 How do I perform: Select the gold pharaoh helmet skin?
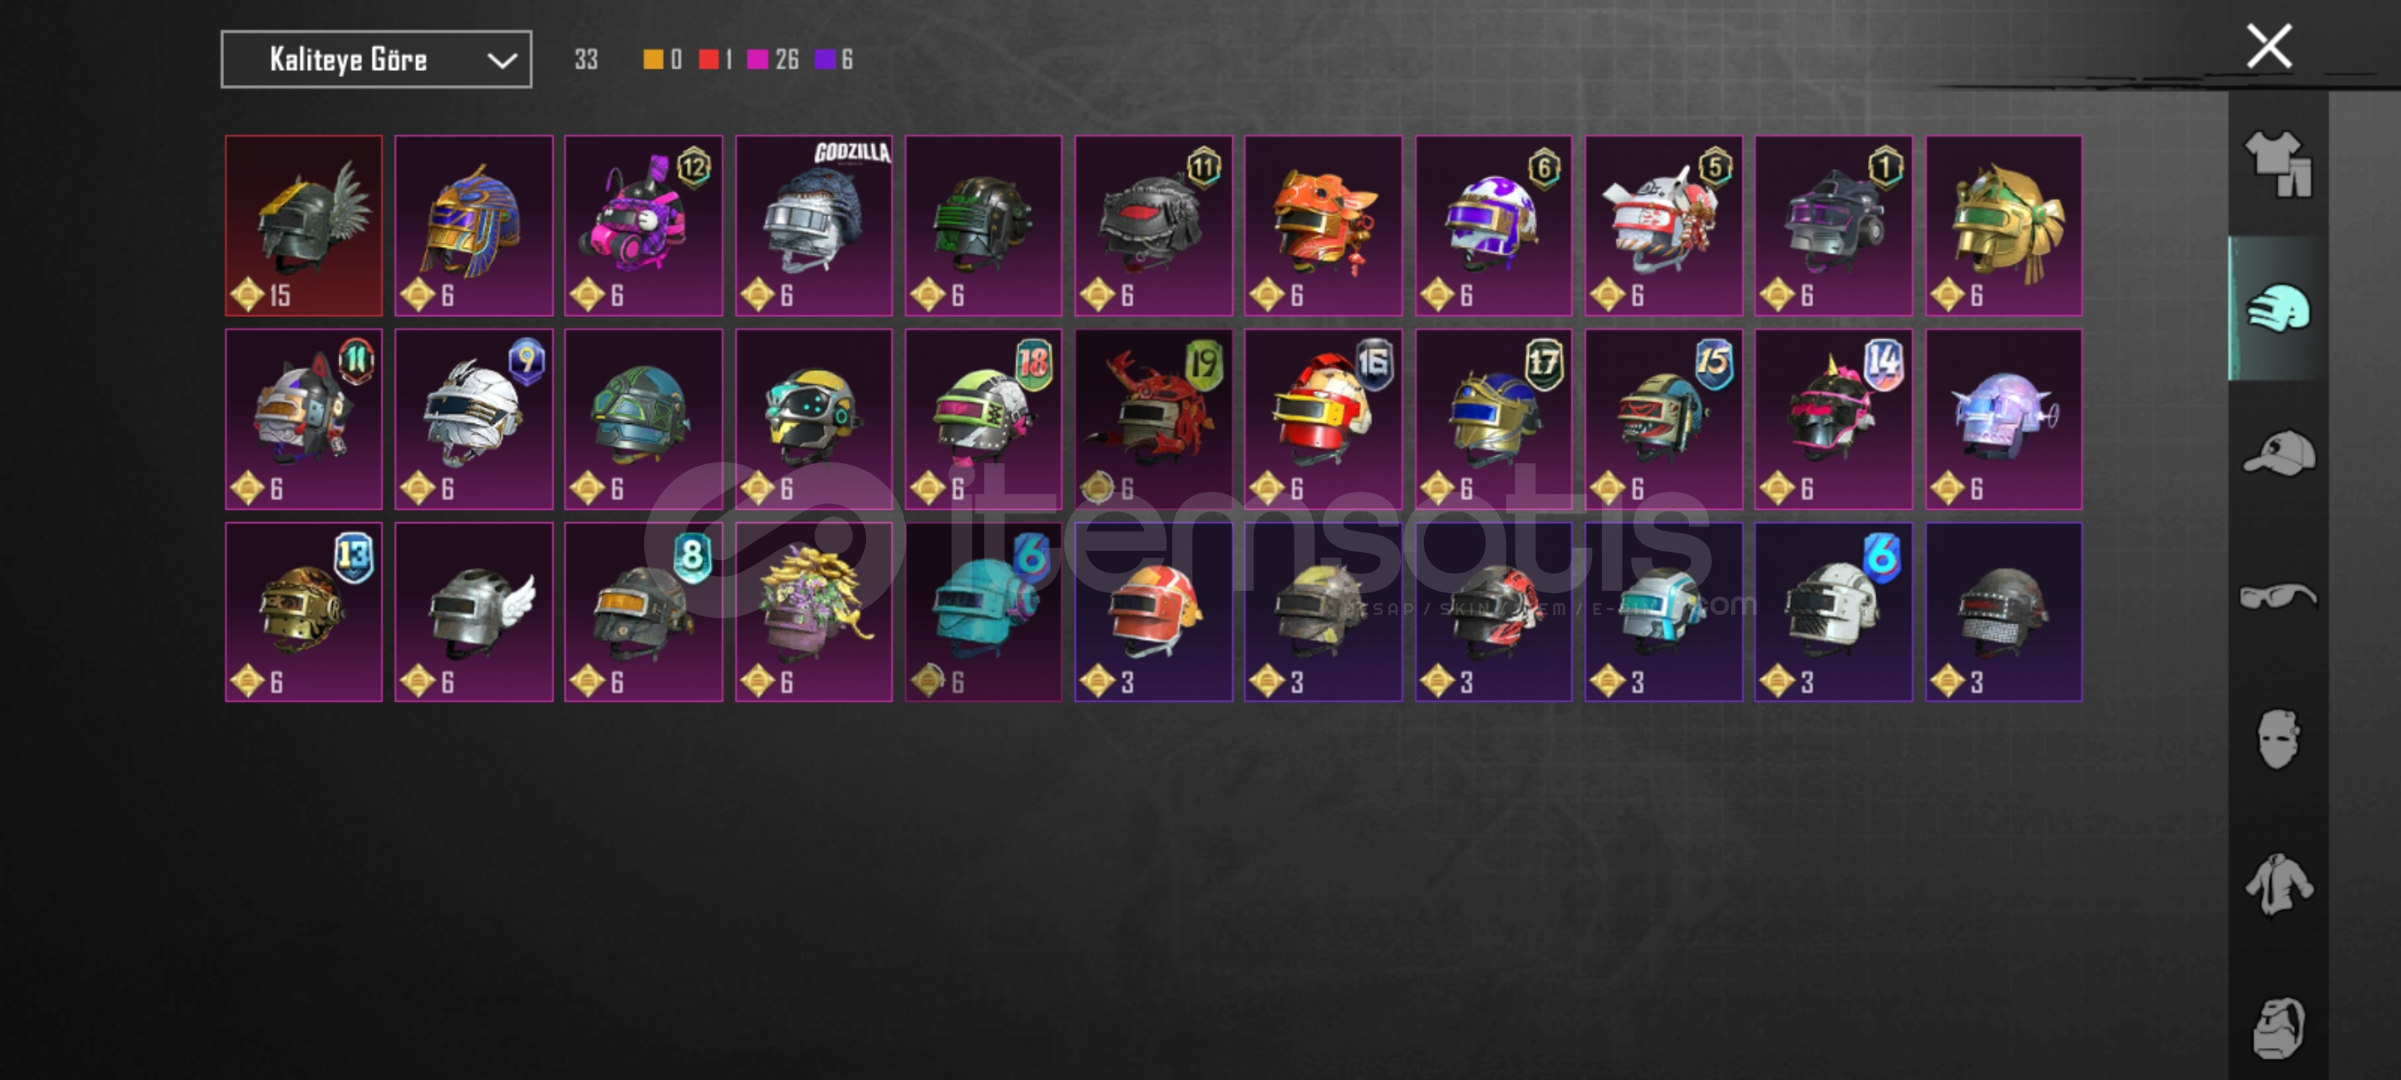pos(474,226)
